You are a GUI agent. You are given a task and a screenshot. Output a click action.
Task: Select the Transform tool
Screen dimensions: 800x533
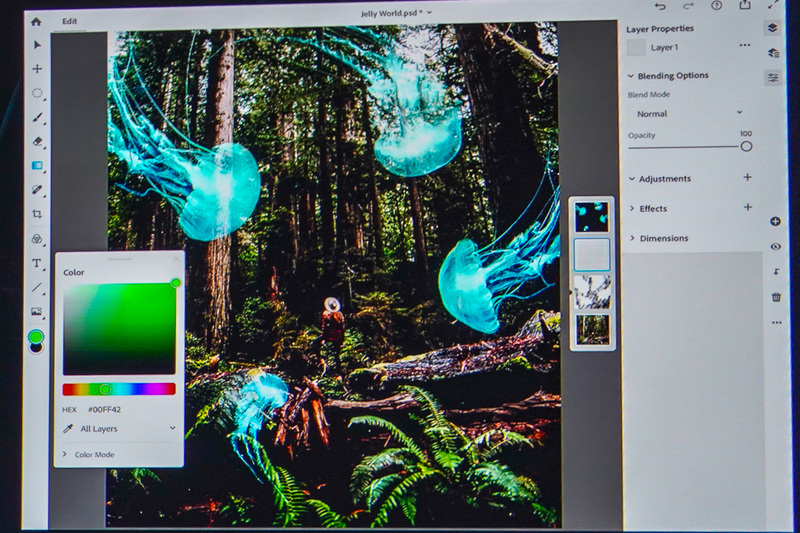(x=37, y=68)
